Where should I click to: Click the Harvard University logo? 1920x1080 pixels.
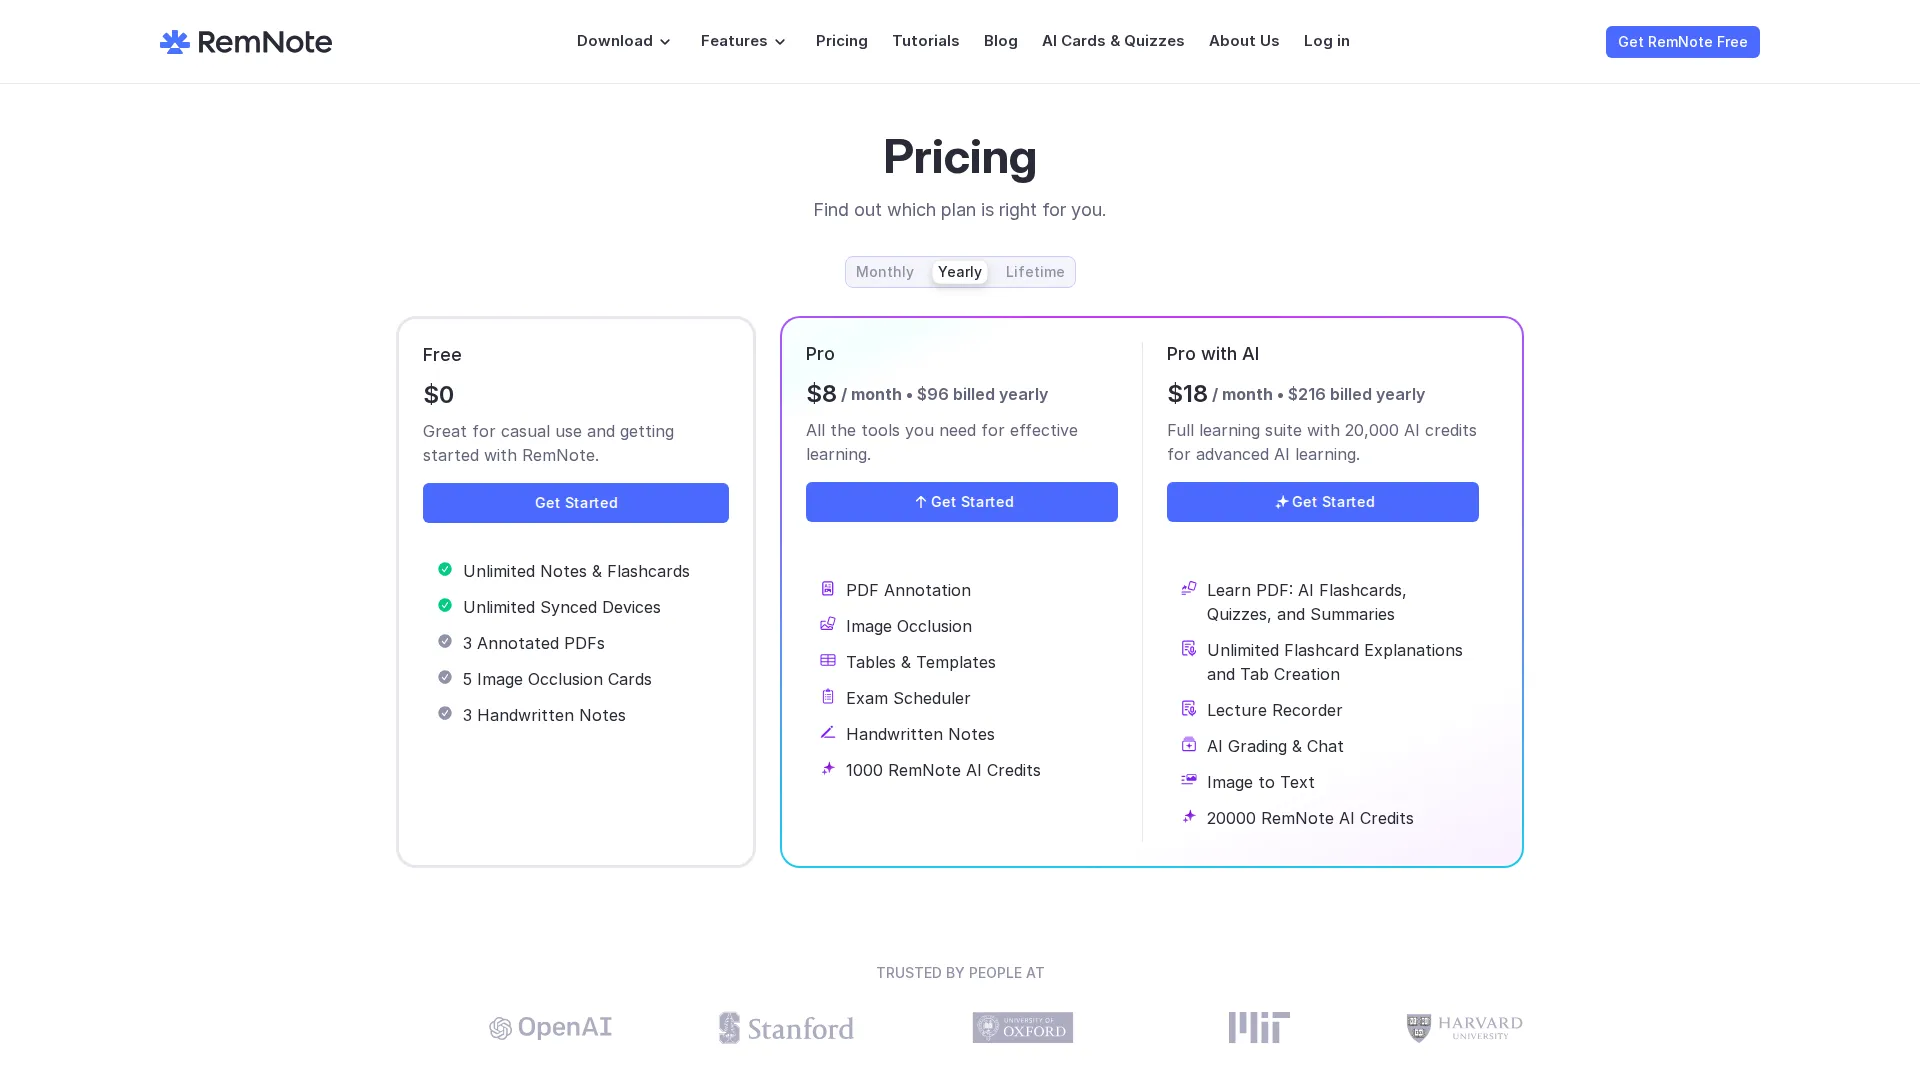pos(1463,1027)
